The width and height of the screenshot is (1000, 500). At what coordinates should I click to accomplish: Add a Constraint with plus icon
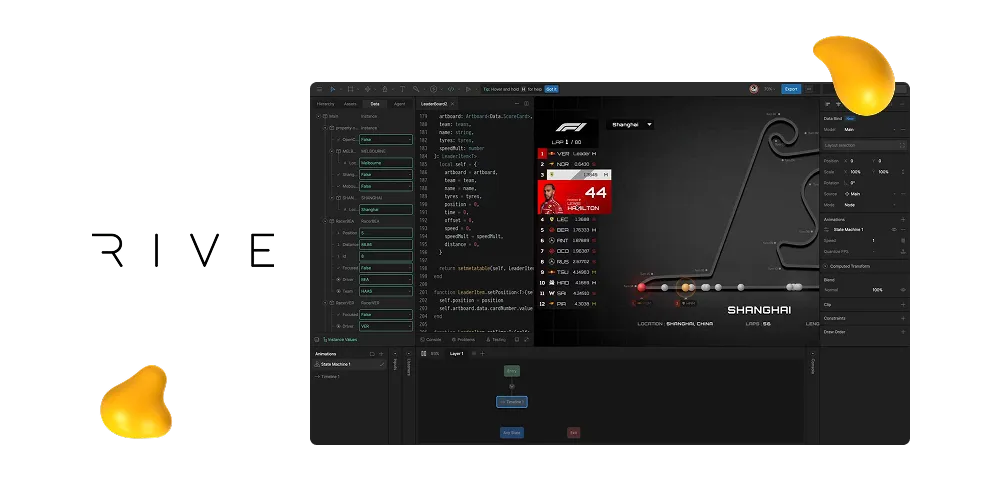[x=902, y=318]
